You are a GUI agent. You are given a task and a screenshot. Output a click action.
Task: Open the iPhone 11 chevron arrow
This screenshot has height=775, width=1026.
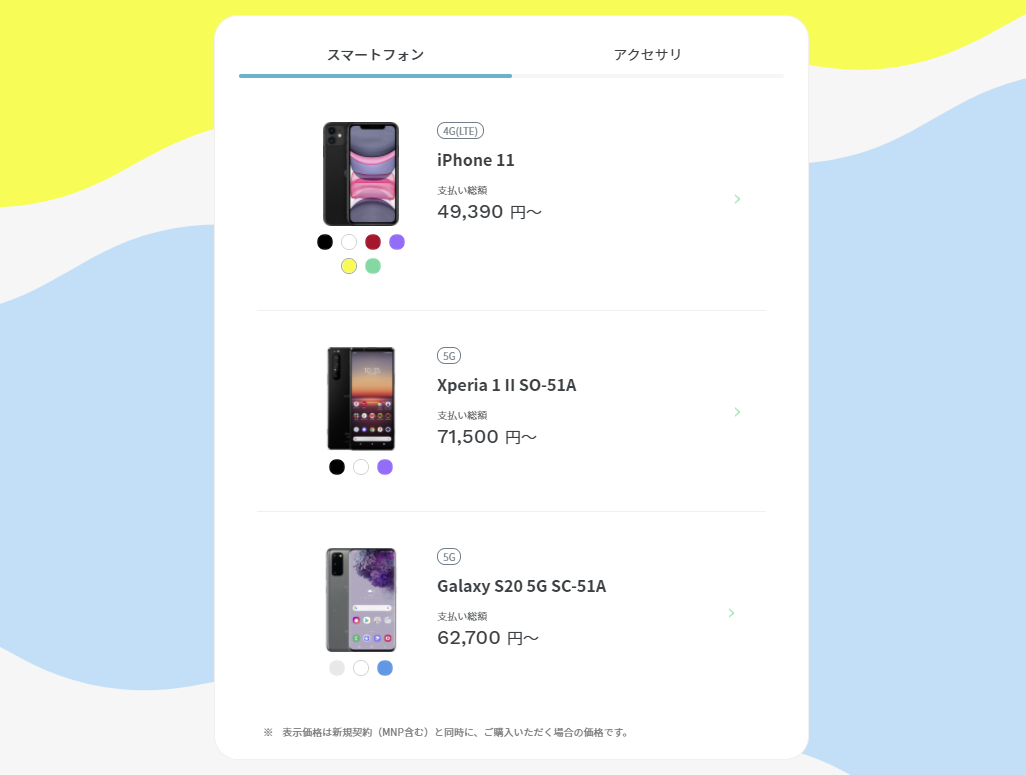737,199
